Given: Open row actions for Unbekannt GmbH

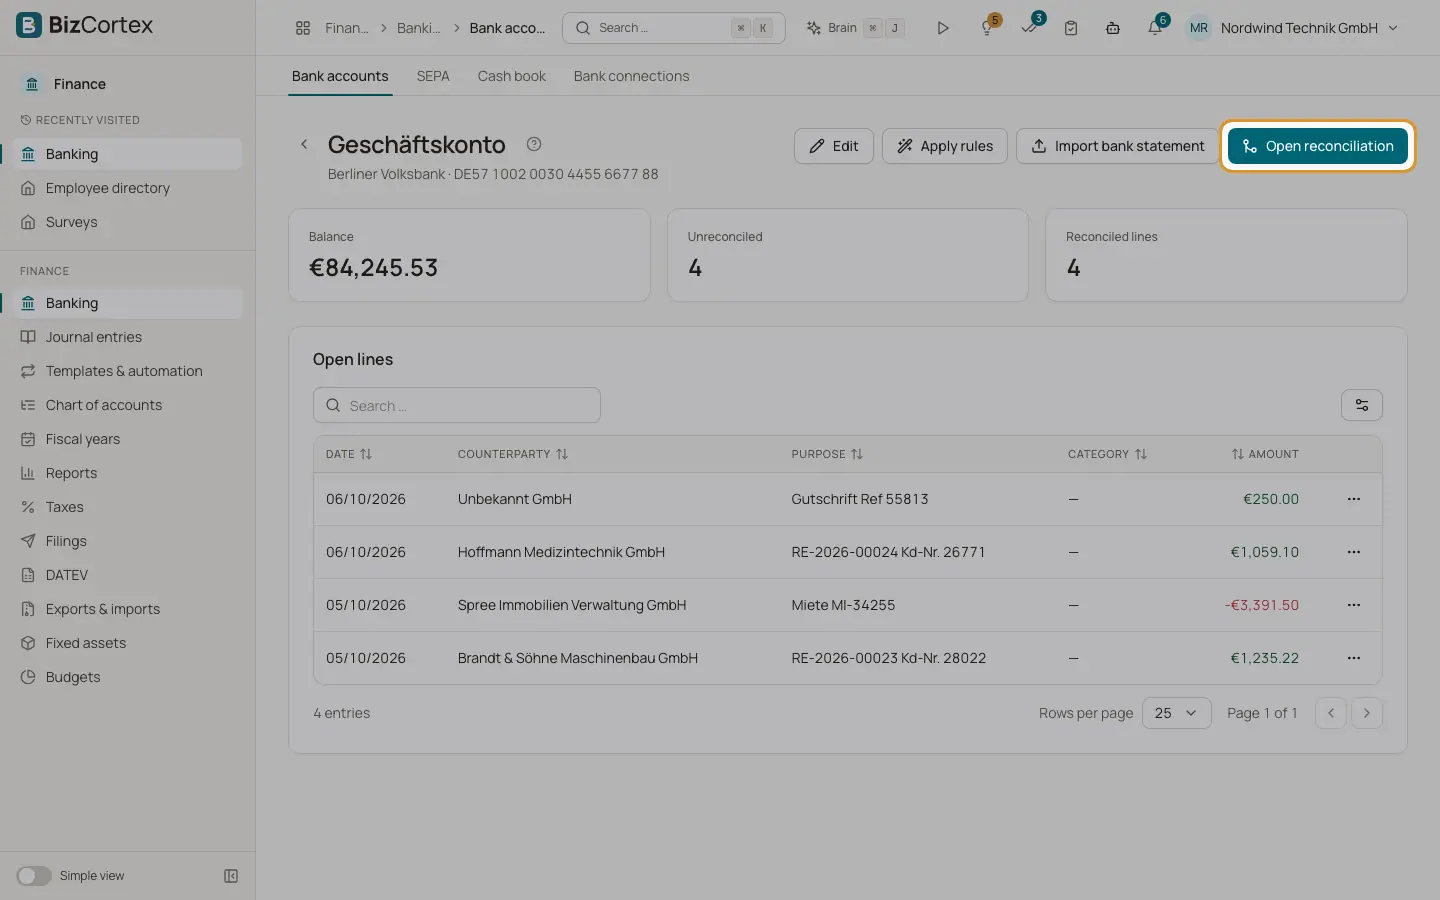Looking at the screenshot, I should click(x=1354, y=499).
